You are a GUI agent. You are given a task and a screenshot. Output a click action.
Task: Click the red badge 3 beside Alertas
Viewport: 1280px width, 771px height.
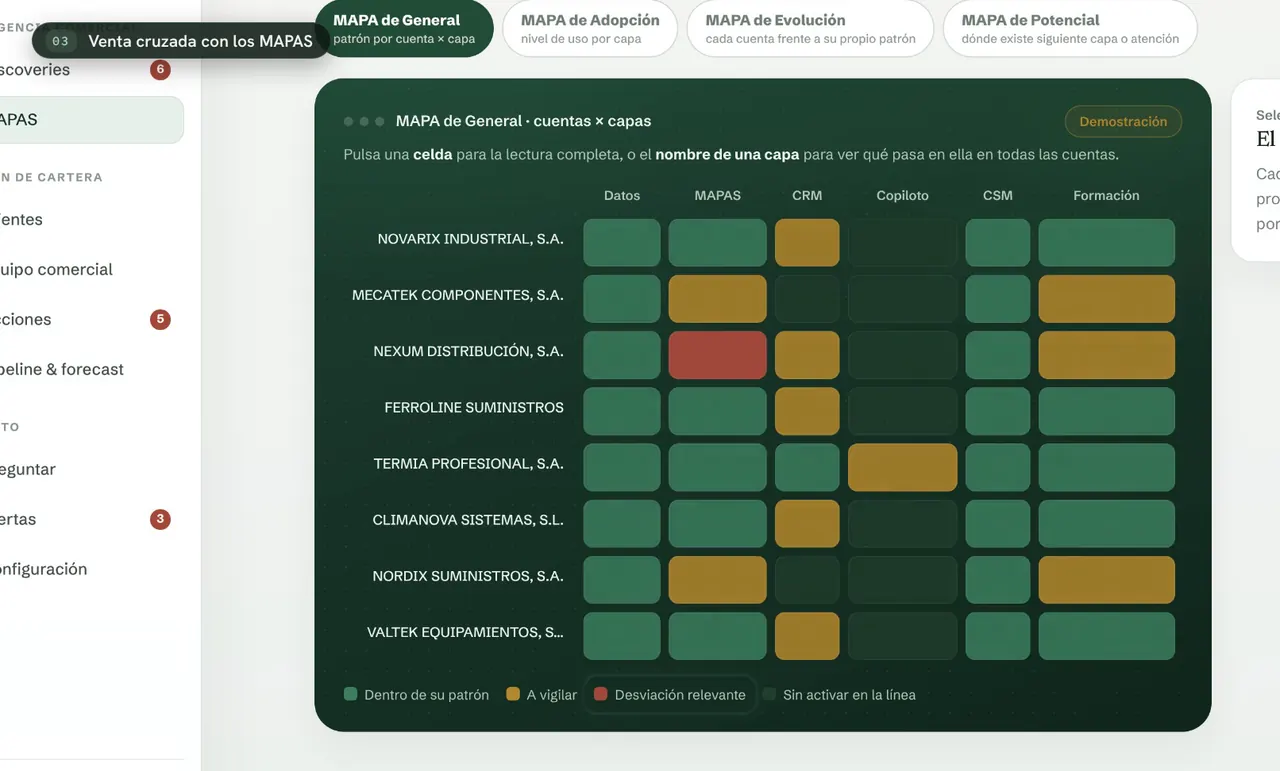tap(160, 520)
